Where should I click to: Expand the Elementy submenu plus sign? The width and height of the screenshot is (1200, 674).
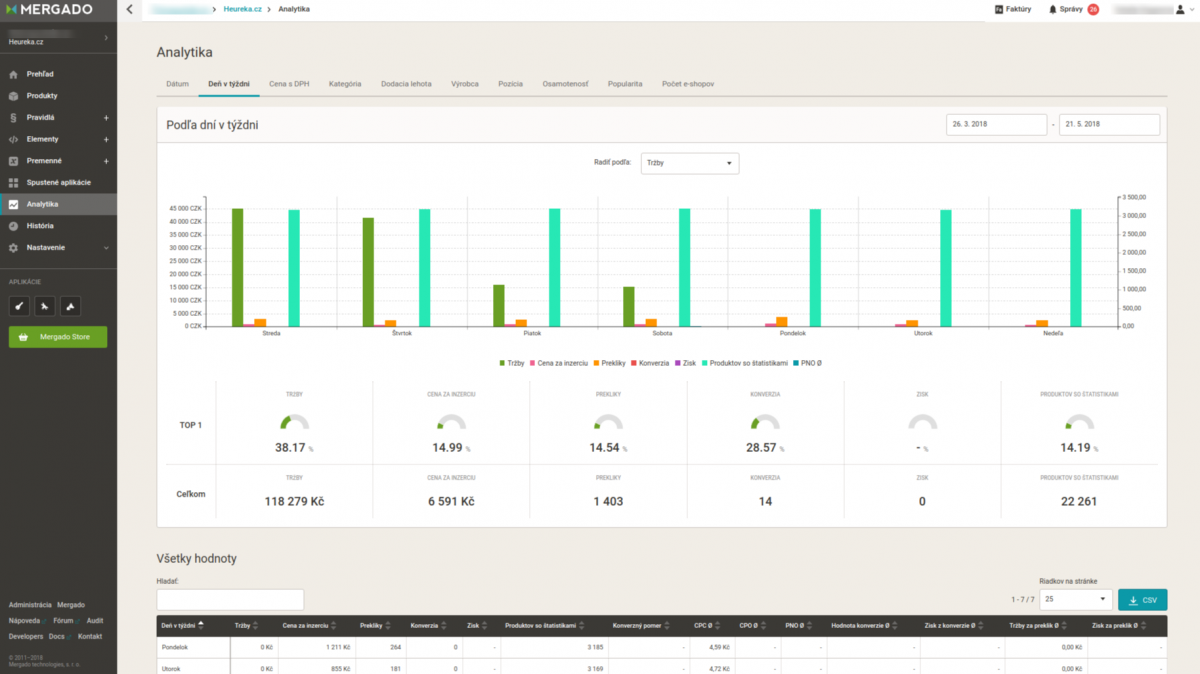(x=106, y=139)
